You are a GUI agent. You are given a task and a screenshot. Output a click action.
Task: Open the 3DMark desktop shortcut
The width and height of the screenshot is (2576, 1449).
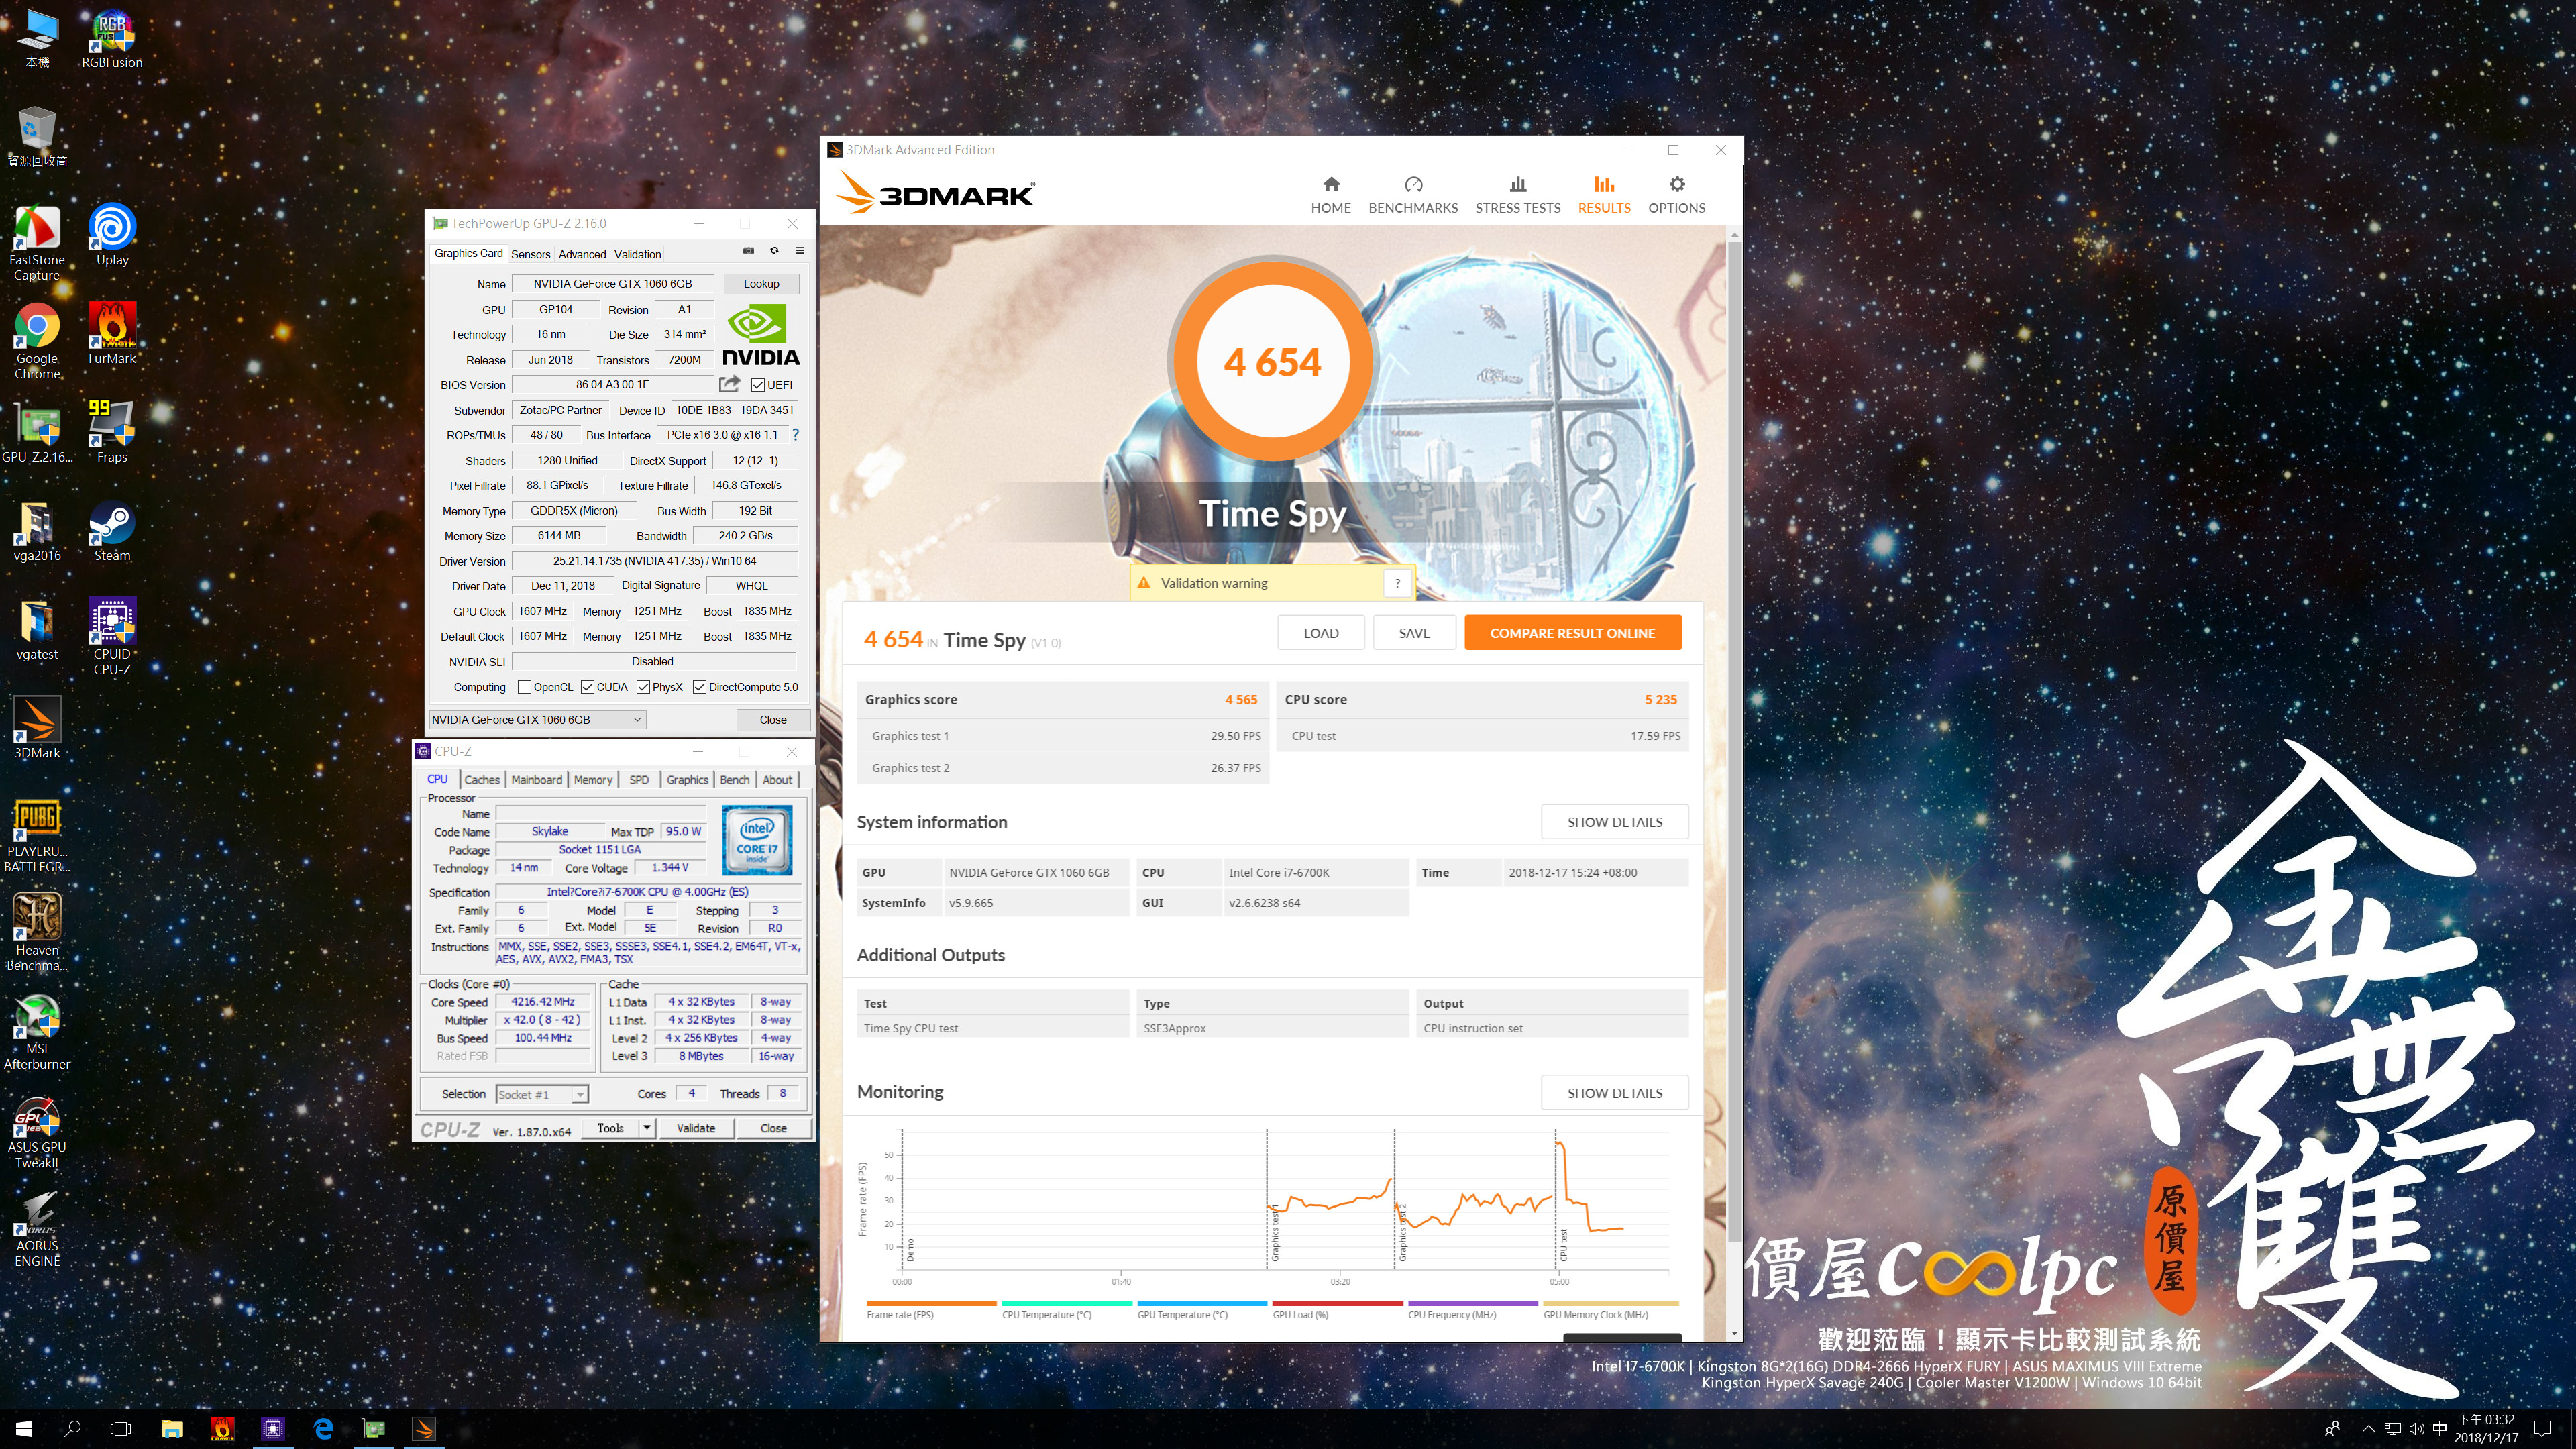[x=37, y=728]
